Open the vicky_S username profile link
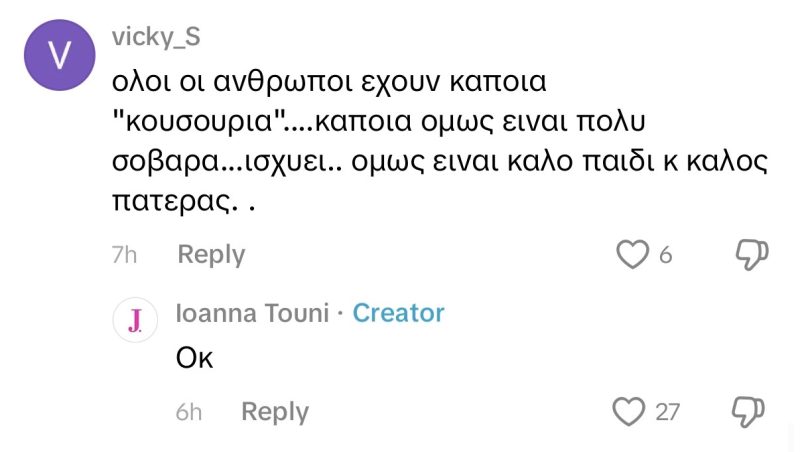The height and width of the screenshot is (452, 800). coord(157,38)
